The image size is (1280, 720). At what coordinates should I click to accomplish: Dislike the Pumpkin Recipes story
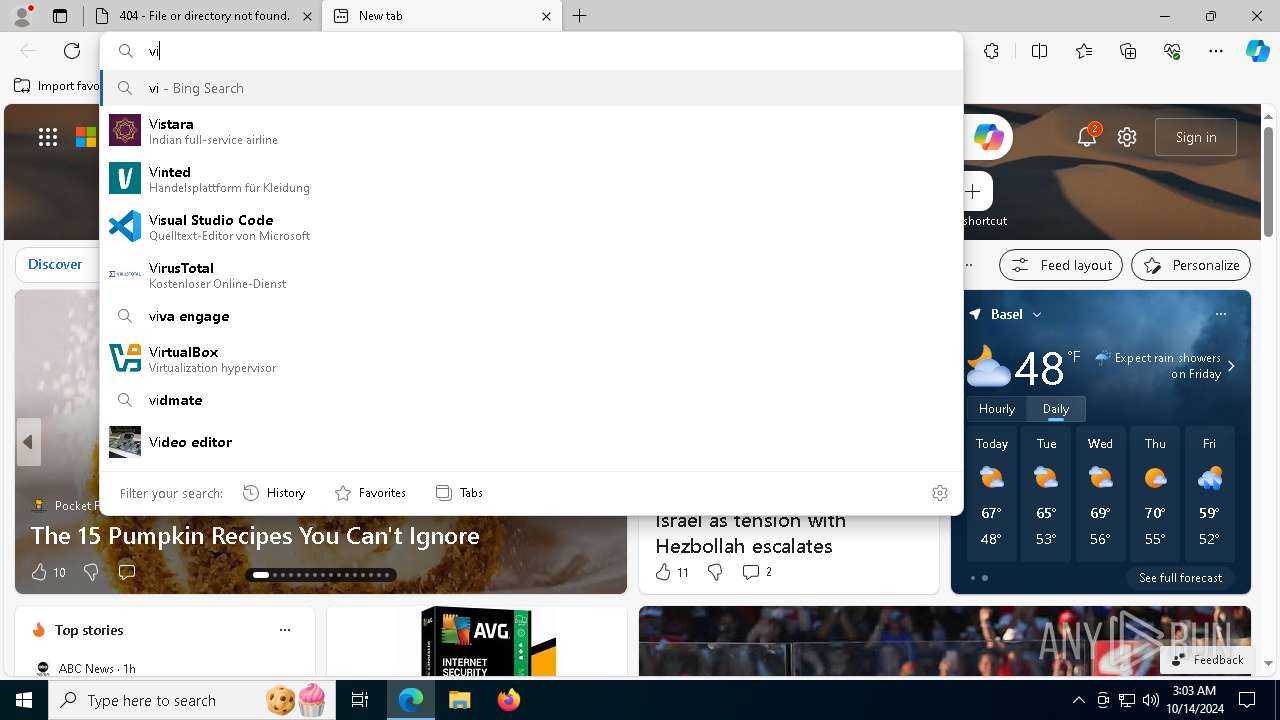coord(91,572)
